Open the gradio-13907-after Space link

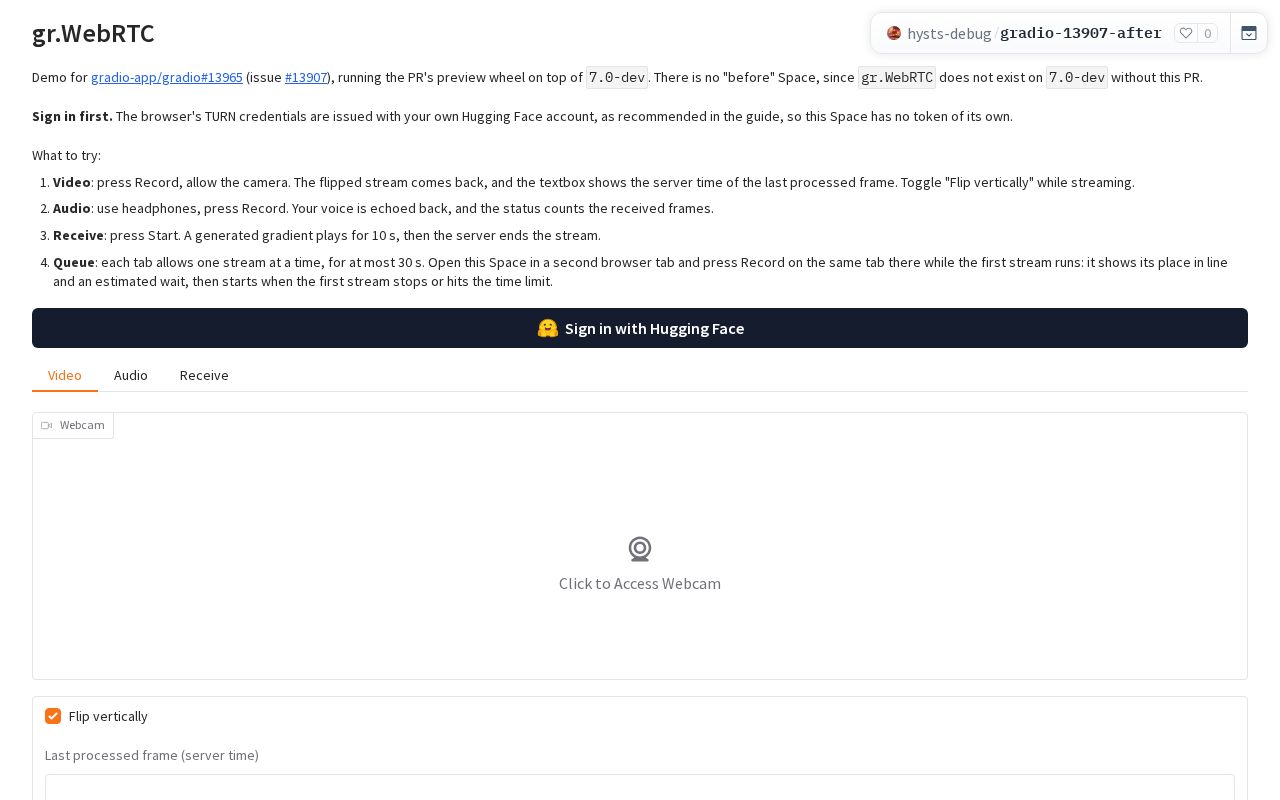tap(1081, 33)
